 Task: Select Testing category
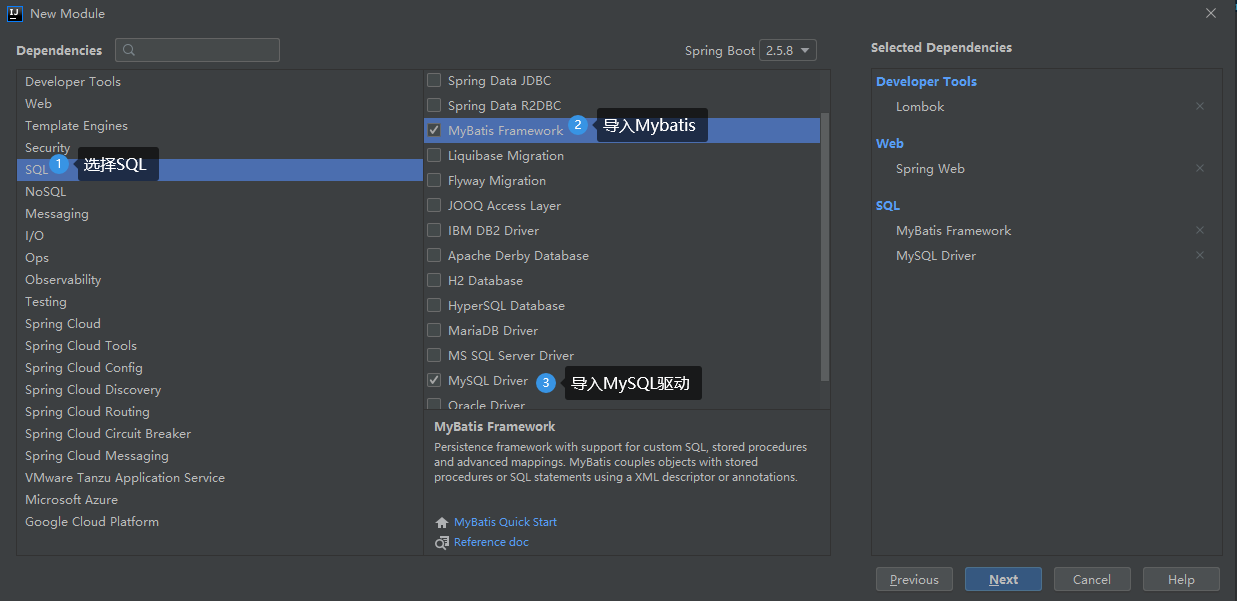point(220,302)
